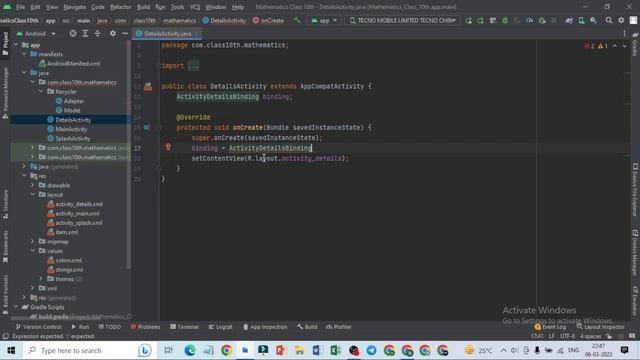Viewport: 640px width, 360px height.
Task: Expand the folded import block
Action: 193,66
